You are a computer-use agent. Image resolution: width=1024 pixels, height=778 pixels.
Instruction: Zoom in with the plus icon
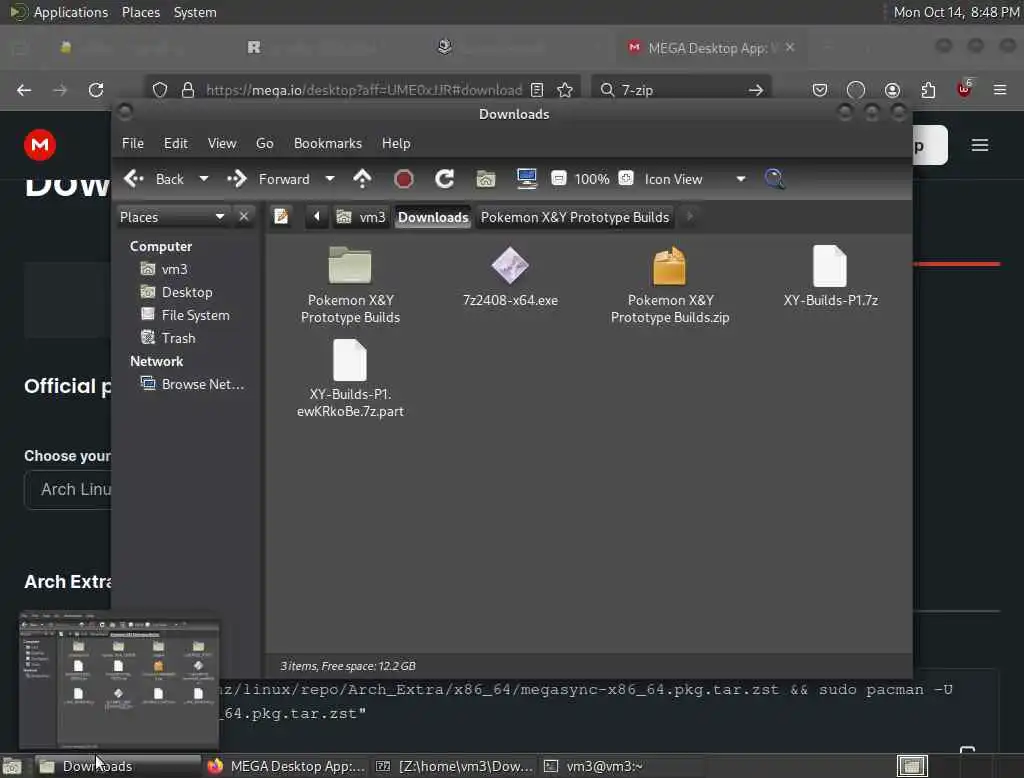[x=626, y=178]
